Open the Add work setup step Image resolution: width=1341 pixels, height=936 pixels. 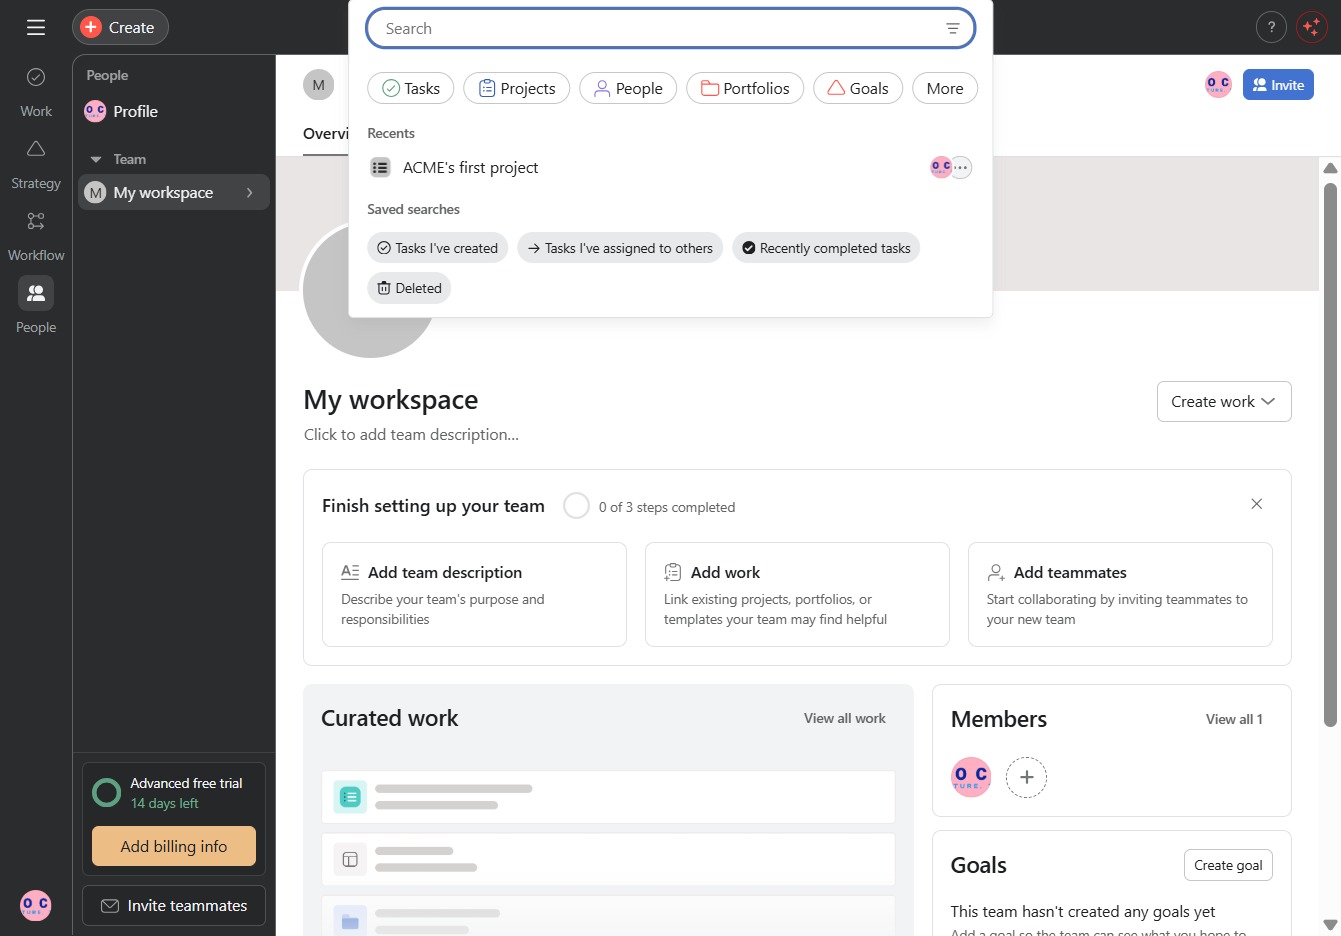pos(797,594)
